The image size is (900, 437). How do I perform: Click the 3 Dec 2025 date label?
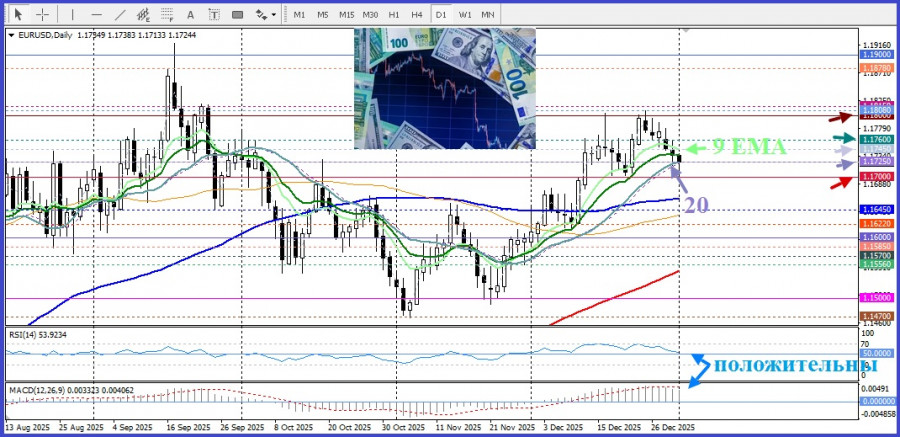point(563,428)
